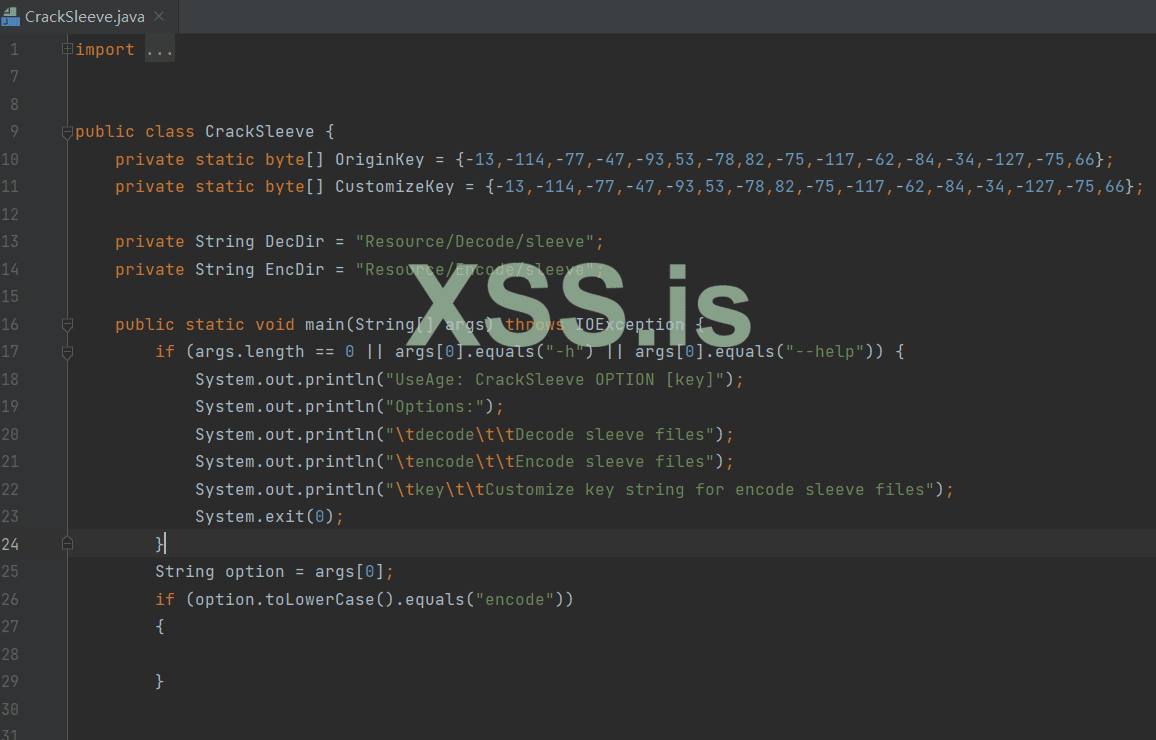Click the DecDir variable name
Viewport: 1156px width, 740px height.
point(295,242)
